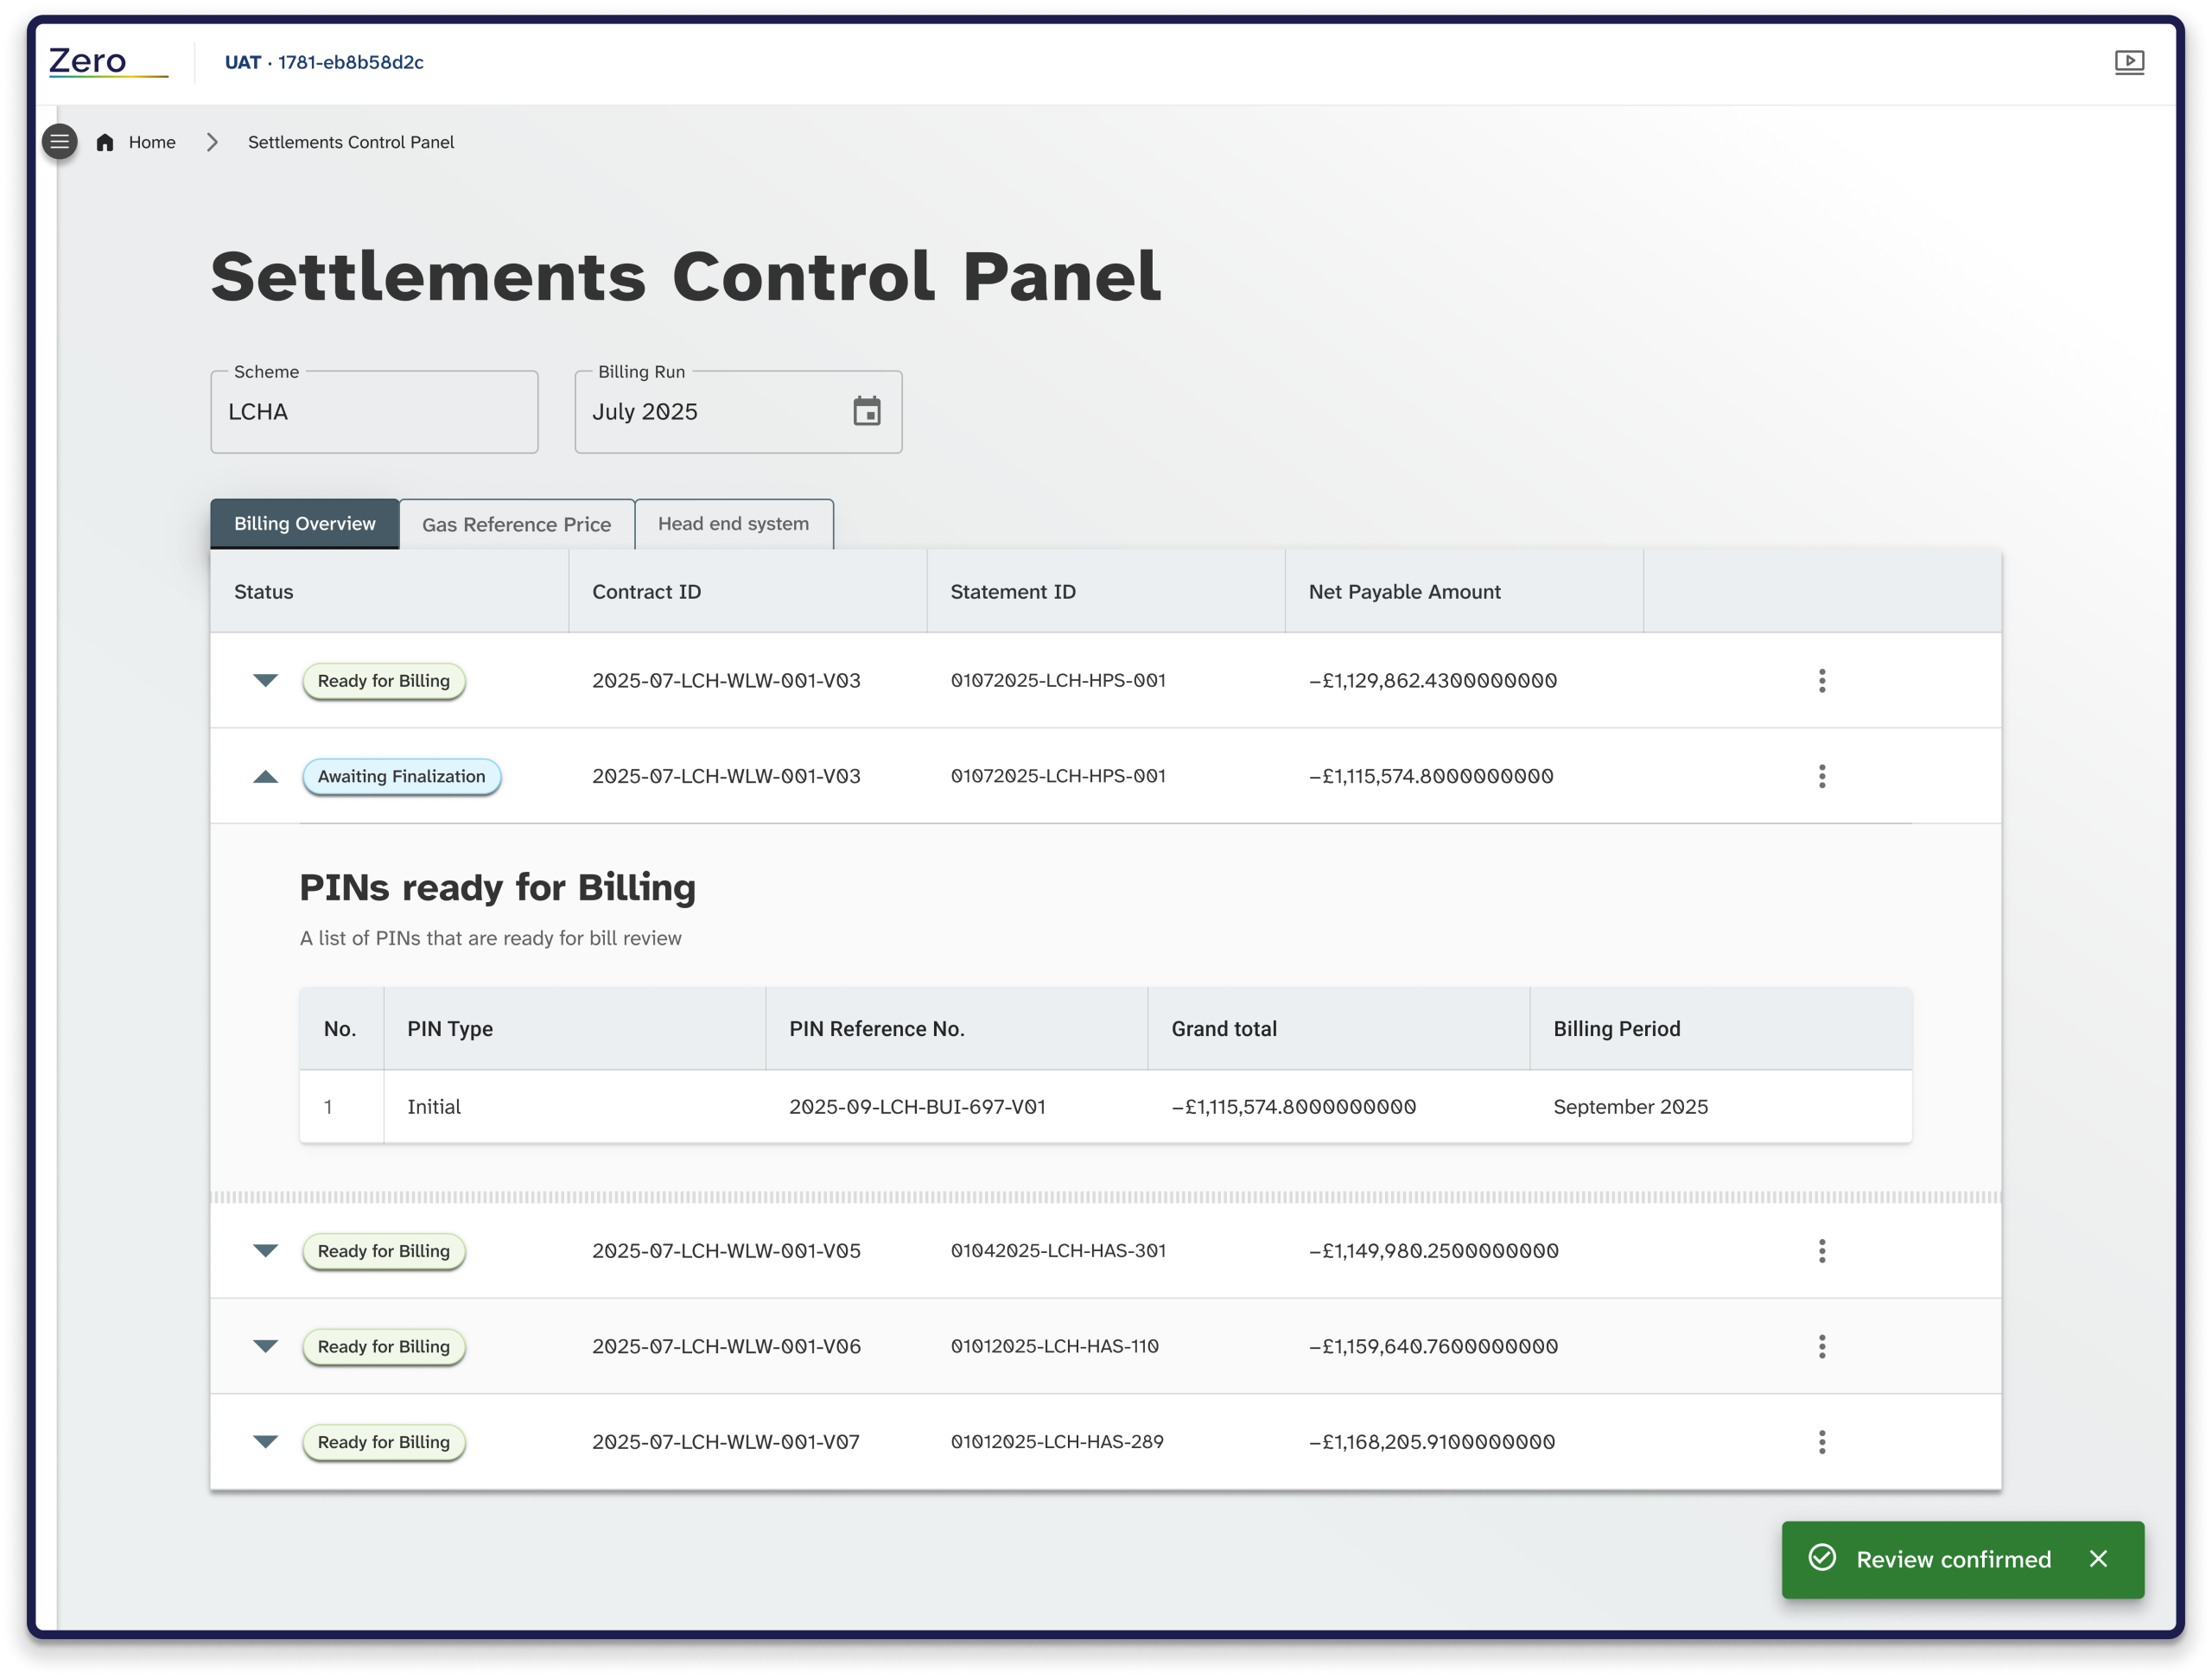
Task: Open the video player icon top right
Action: click(x=2129, y=62)
